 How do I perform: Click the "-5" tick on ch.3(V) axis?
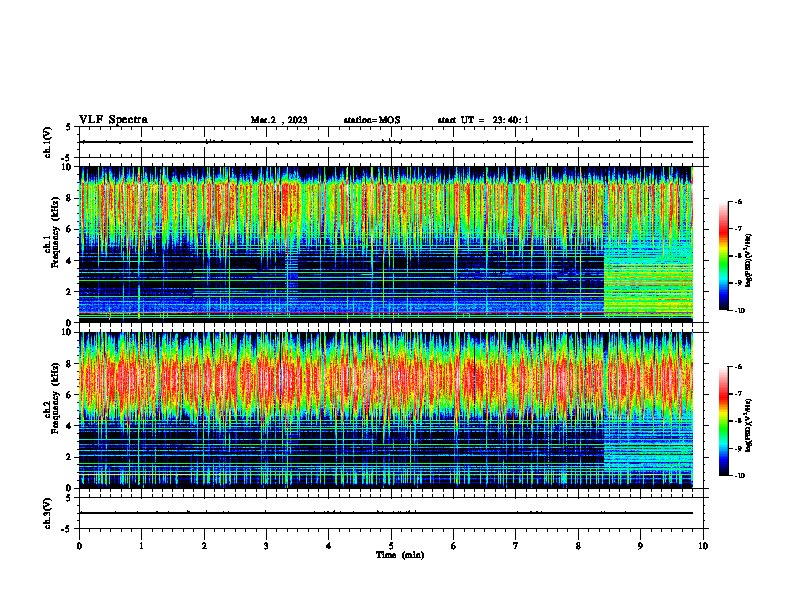pos(67,529)
